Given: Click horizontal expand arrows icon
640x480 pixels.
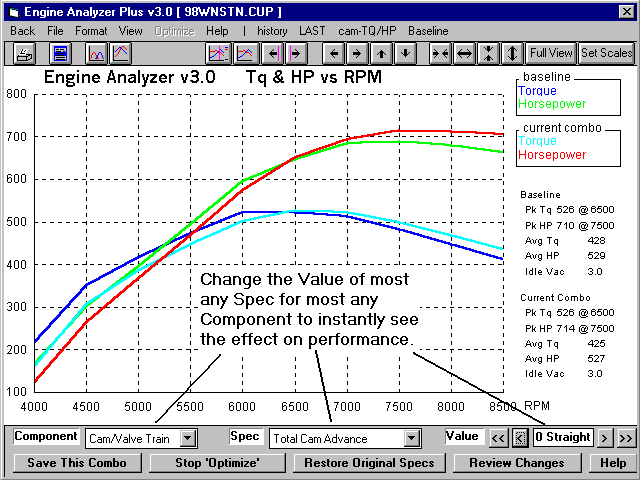Looking at the screenshot, I should (464, 53).
